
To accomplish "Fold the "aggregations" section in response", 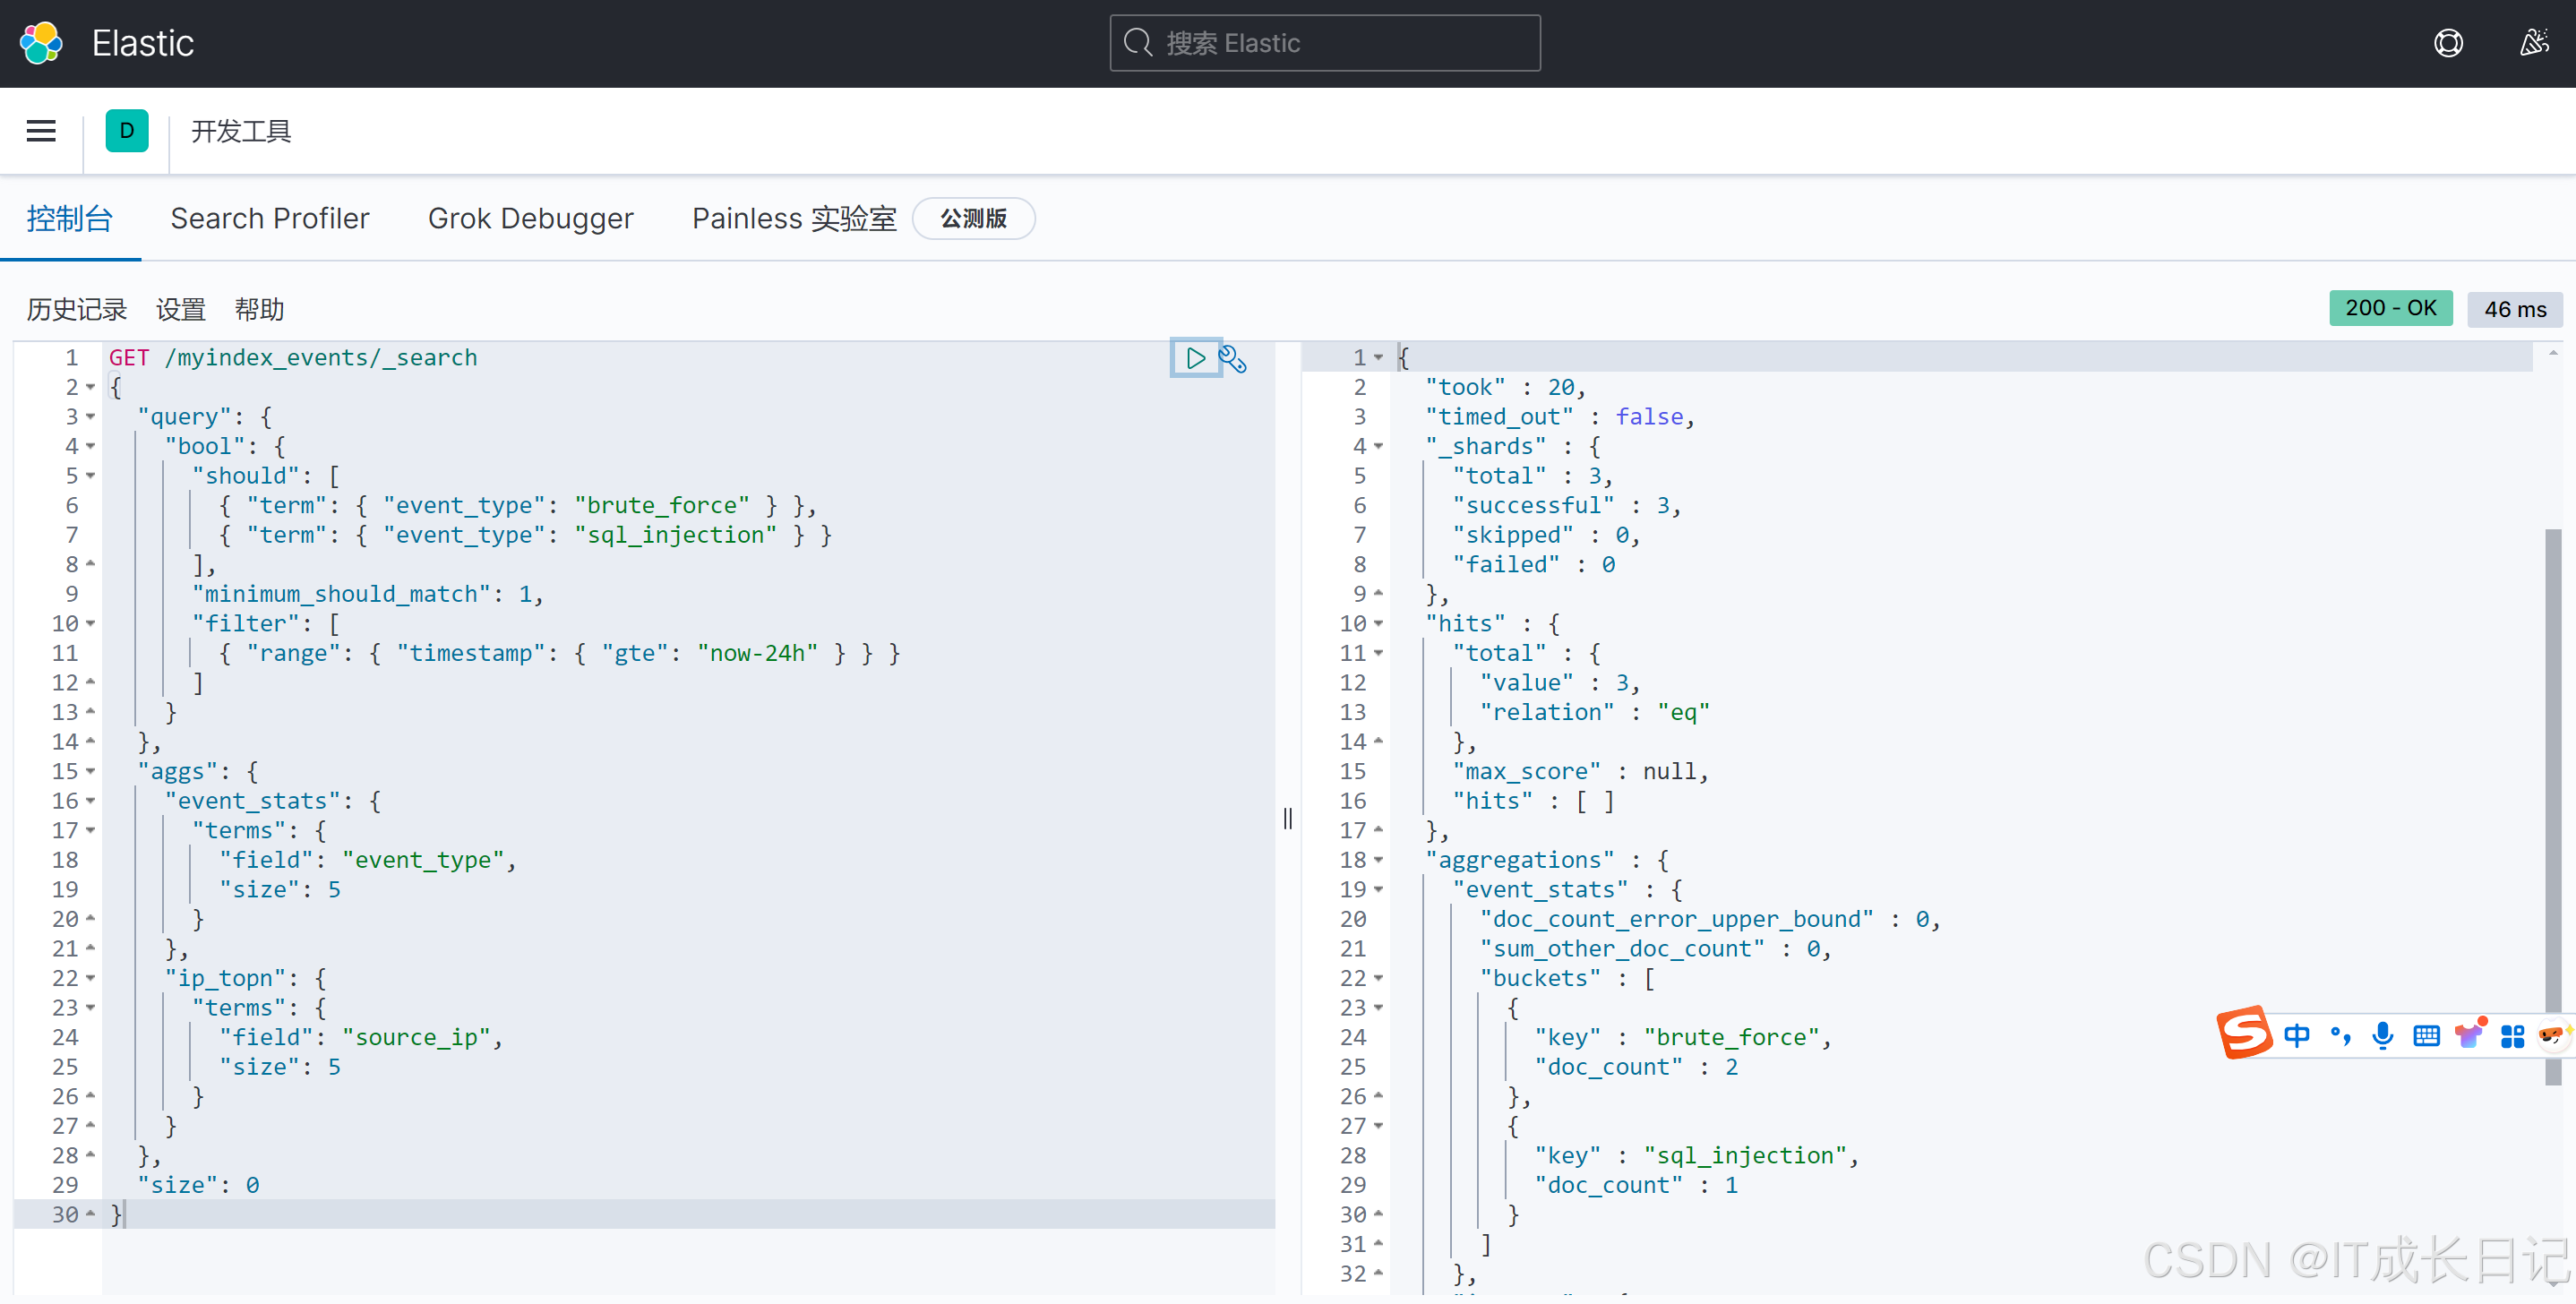I will pos(1379,860).
